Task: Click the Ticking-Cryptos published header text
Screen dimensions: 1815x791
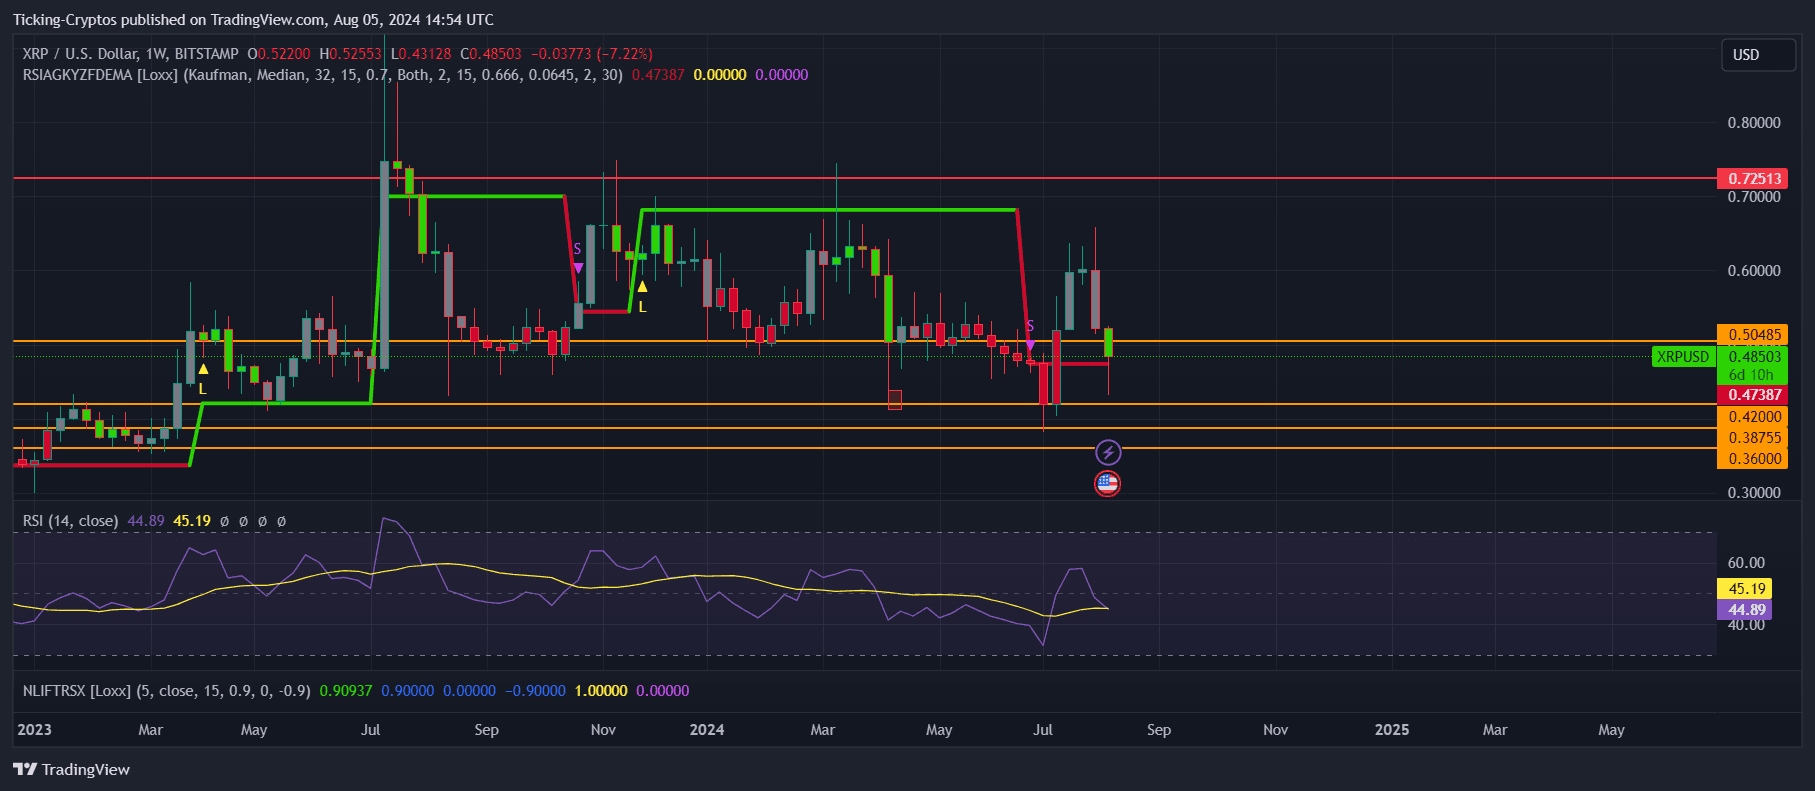Action: point(253,20)
